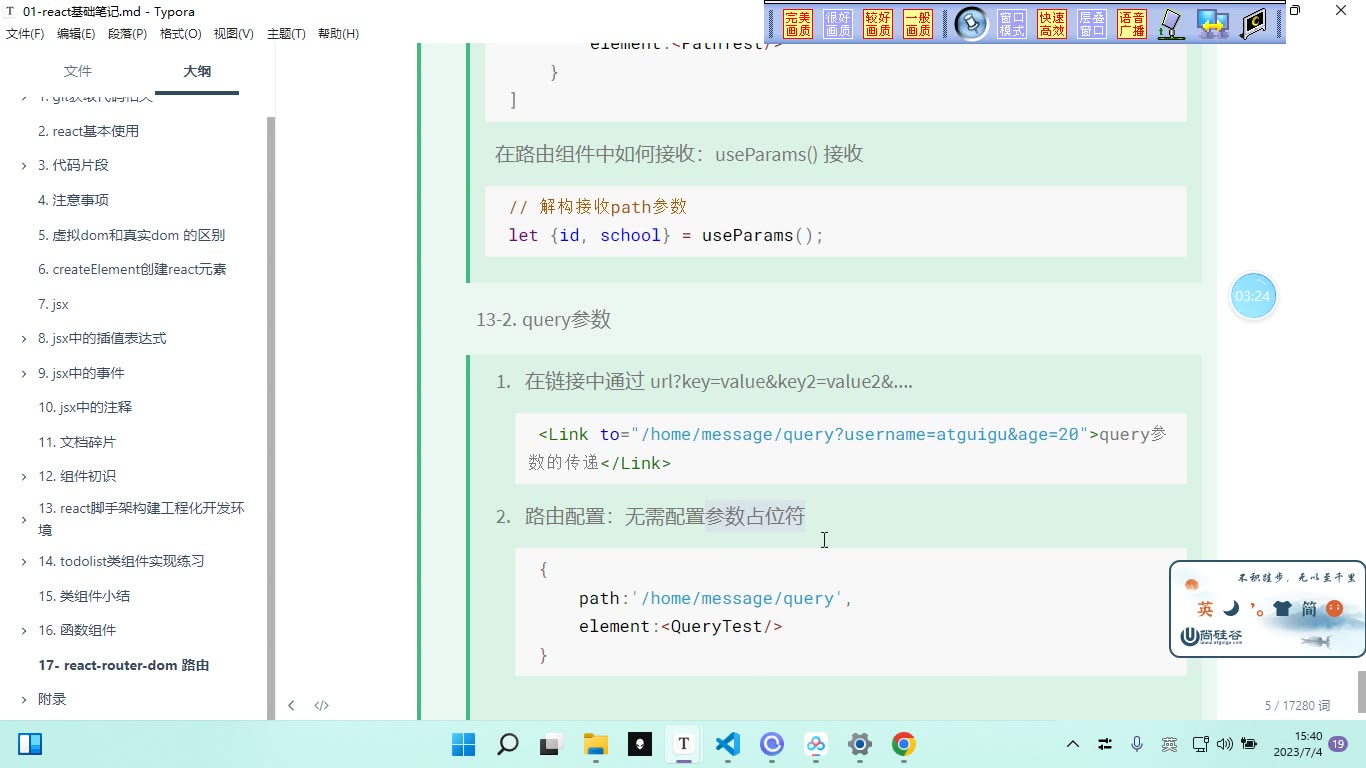This screenshot has width=1366, height=768.
Task: Click the document vertical scrollbar thumb
Action: tap(1361, 691)
